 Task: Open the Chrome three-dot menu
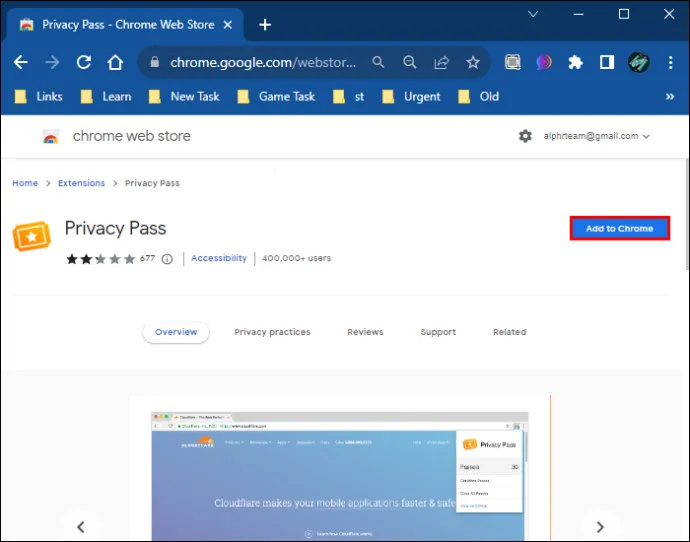(671, 62)
